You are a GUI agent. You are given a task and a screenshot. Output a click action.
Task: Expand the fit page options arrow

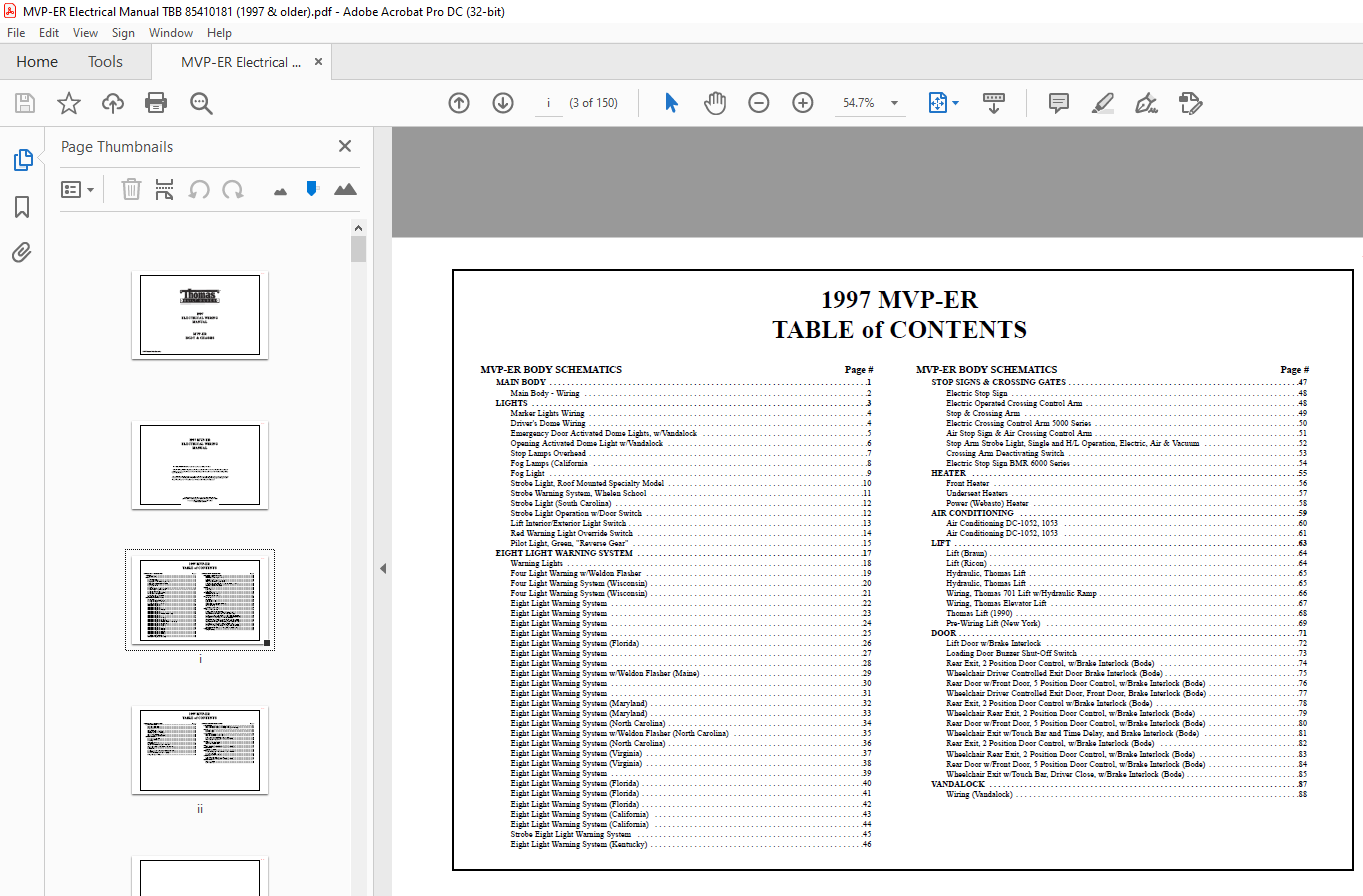(x=955, y=103)
